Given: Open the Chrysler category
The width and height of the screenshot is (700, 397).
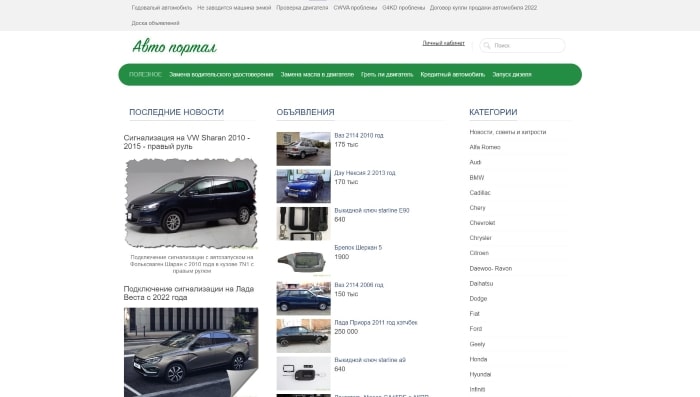Looking at the screenshot, I should click(480, 238).
